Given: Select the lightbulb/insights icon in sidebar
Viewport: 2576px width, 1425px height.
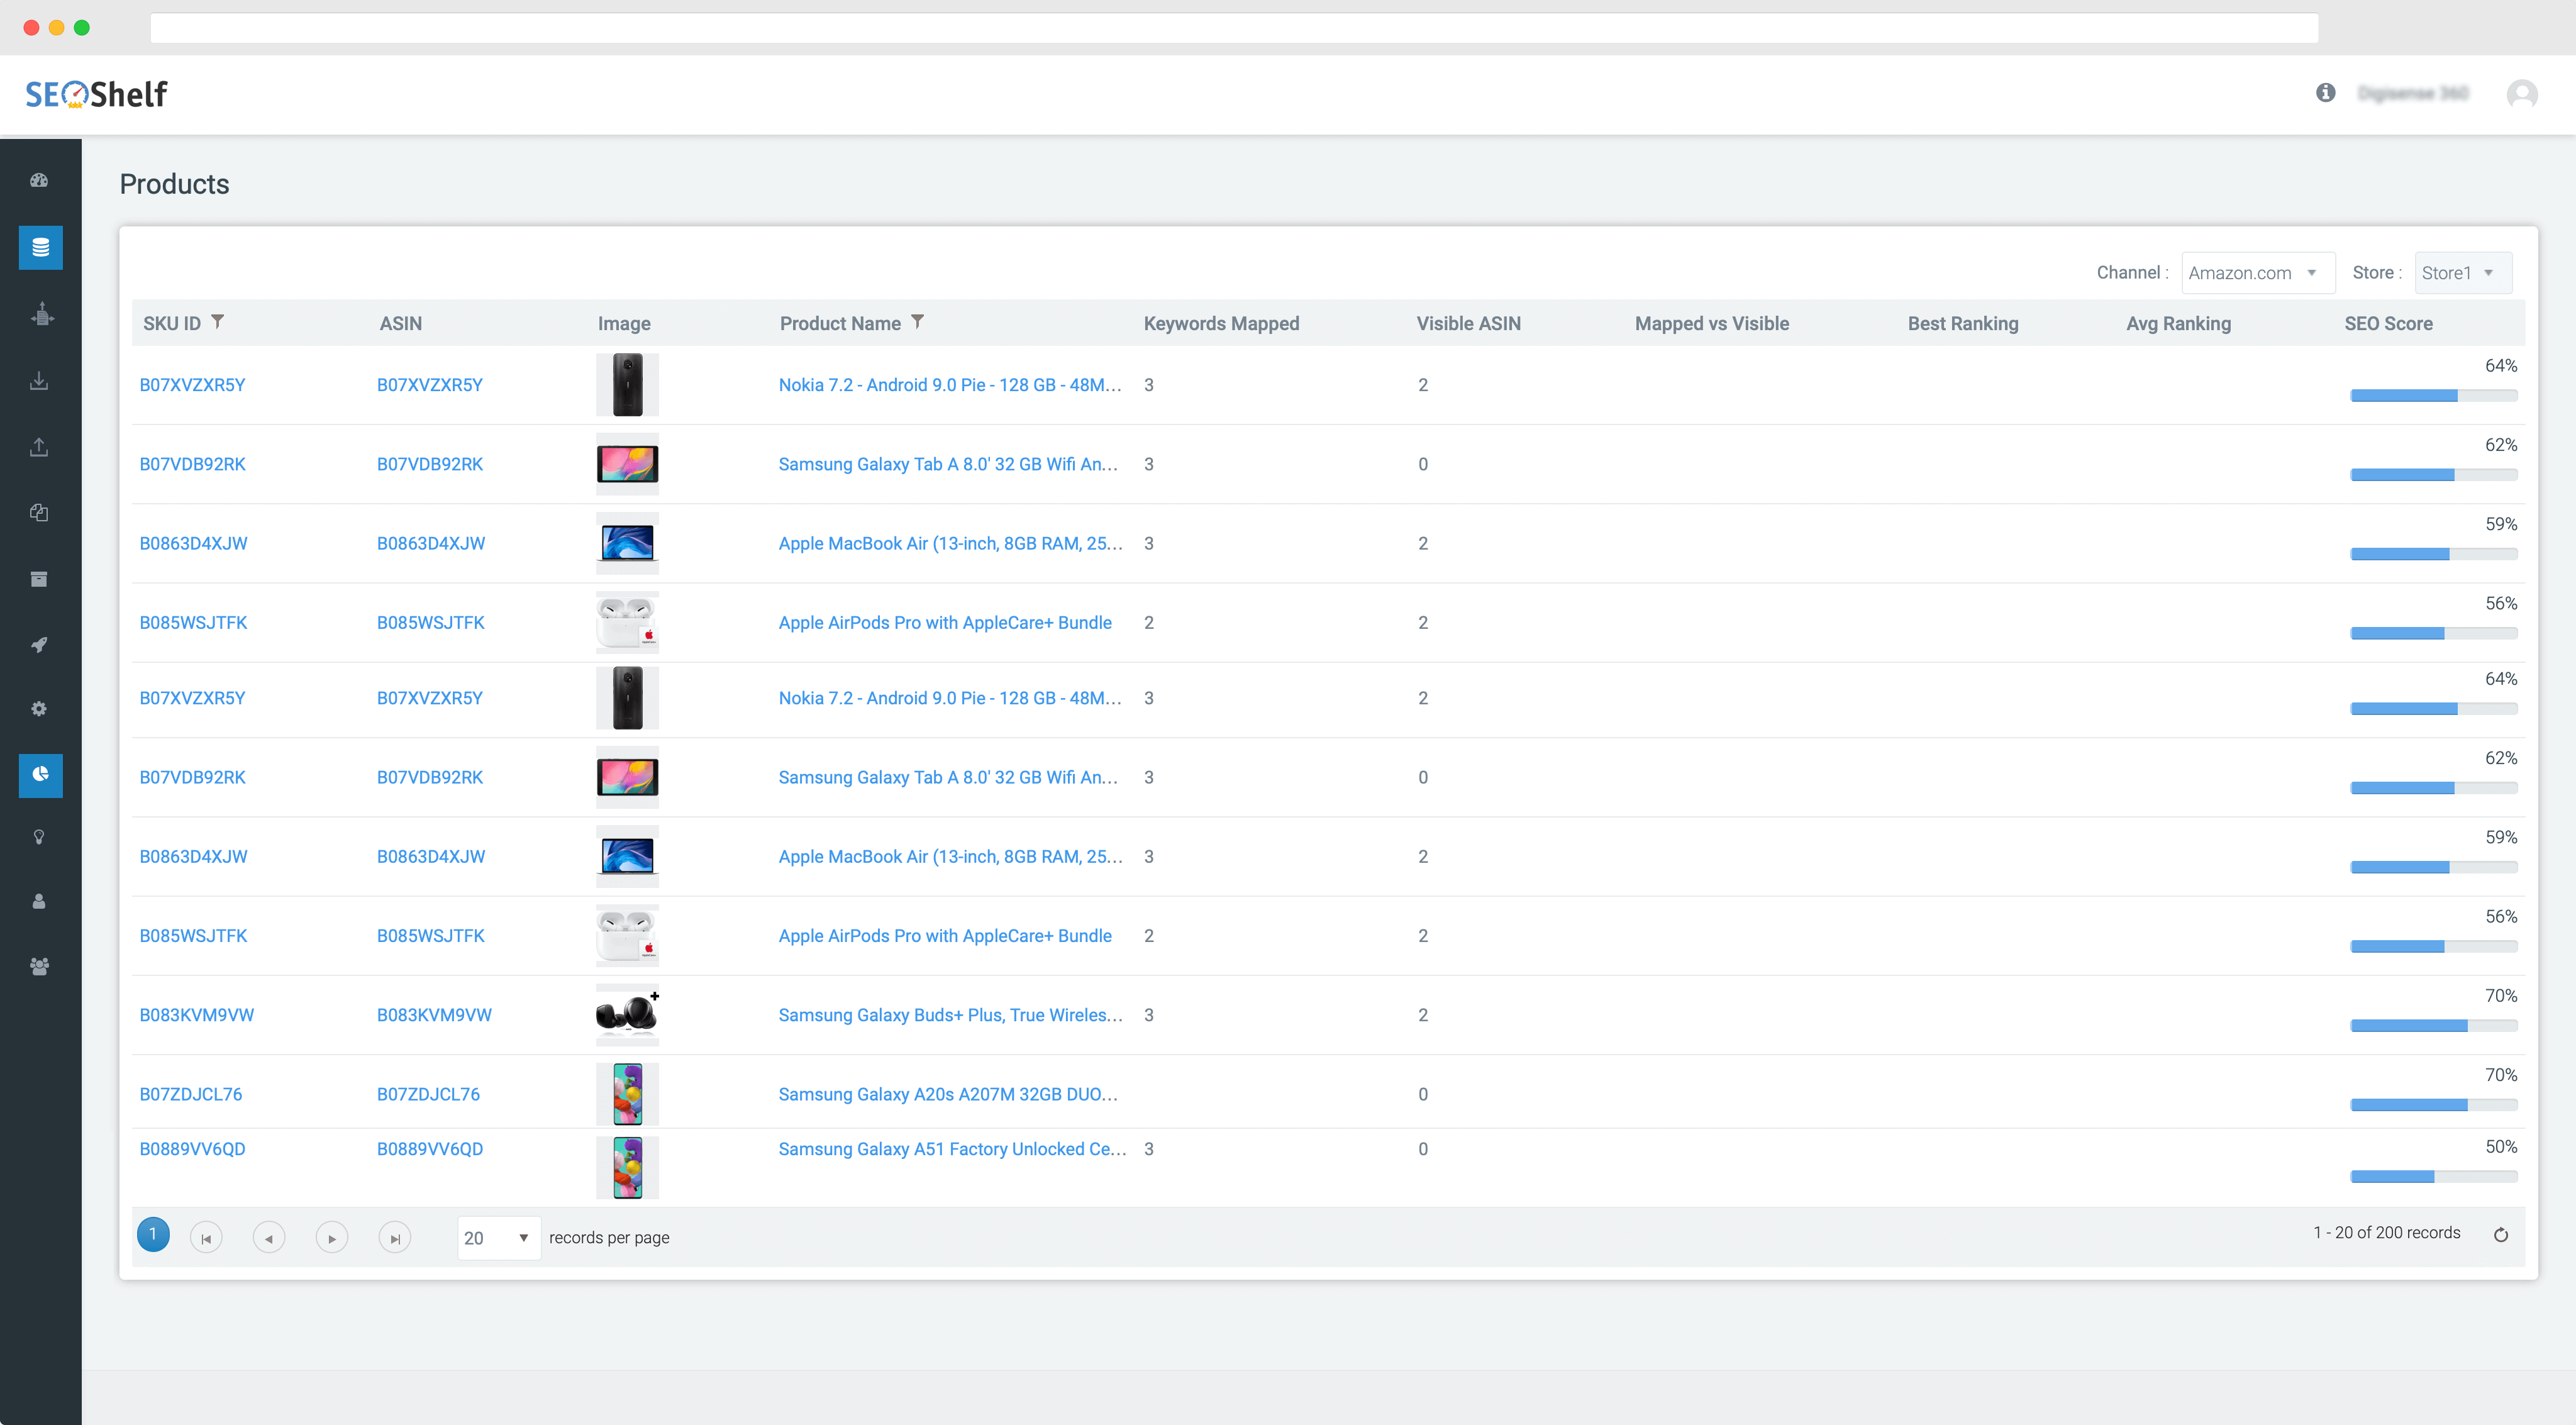Looking at the screenshot, I should 38,837.
